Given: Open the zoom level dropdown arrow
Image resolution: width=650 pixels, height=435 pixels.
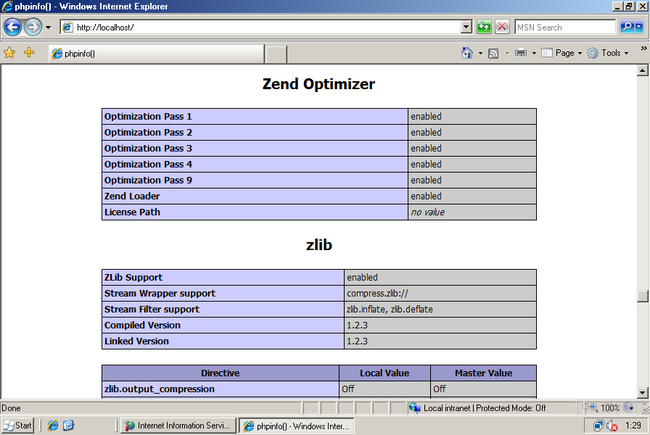Looking at the screenshot, I should (x=629, y=408).
